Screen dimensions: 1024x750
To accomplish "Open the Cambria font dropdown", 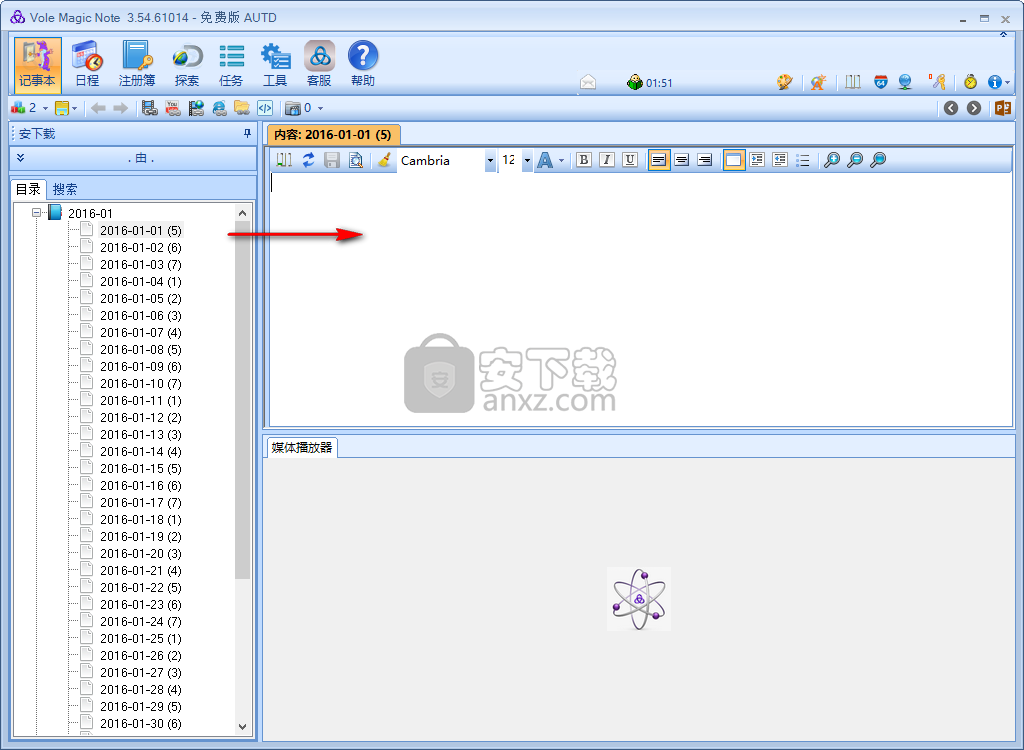I will point(490,160).
